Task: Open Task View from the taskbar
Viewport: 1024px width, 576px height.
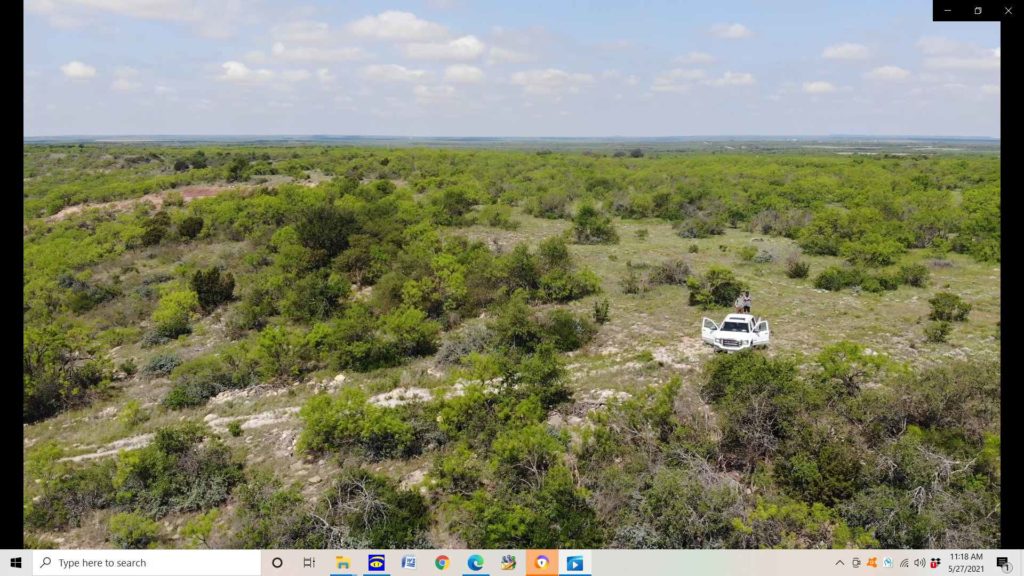Action: tap(310, 562)
